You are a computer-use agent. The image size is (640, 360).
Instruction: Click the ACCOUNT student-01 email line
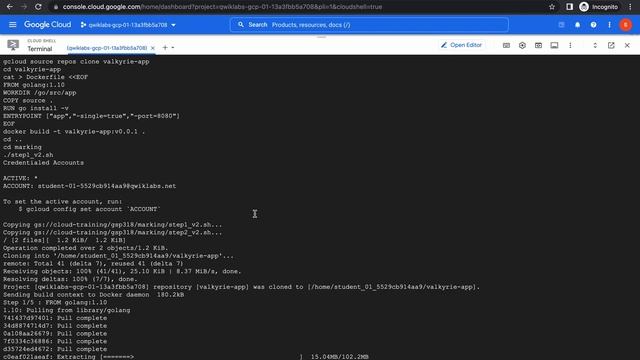(x=89, y=186)
